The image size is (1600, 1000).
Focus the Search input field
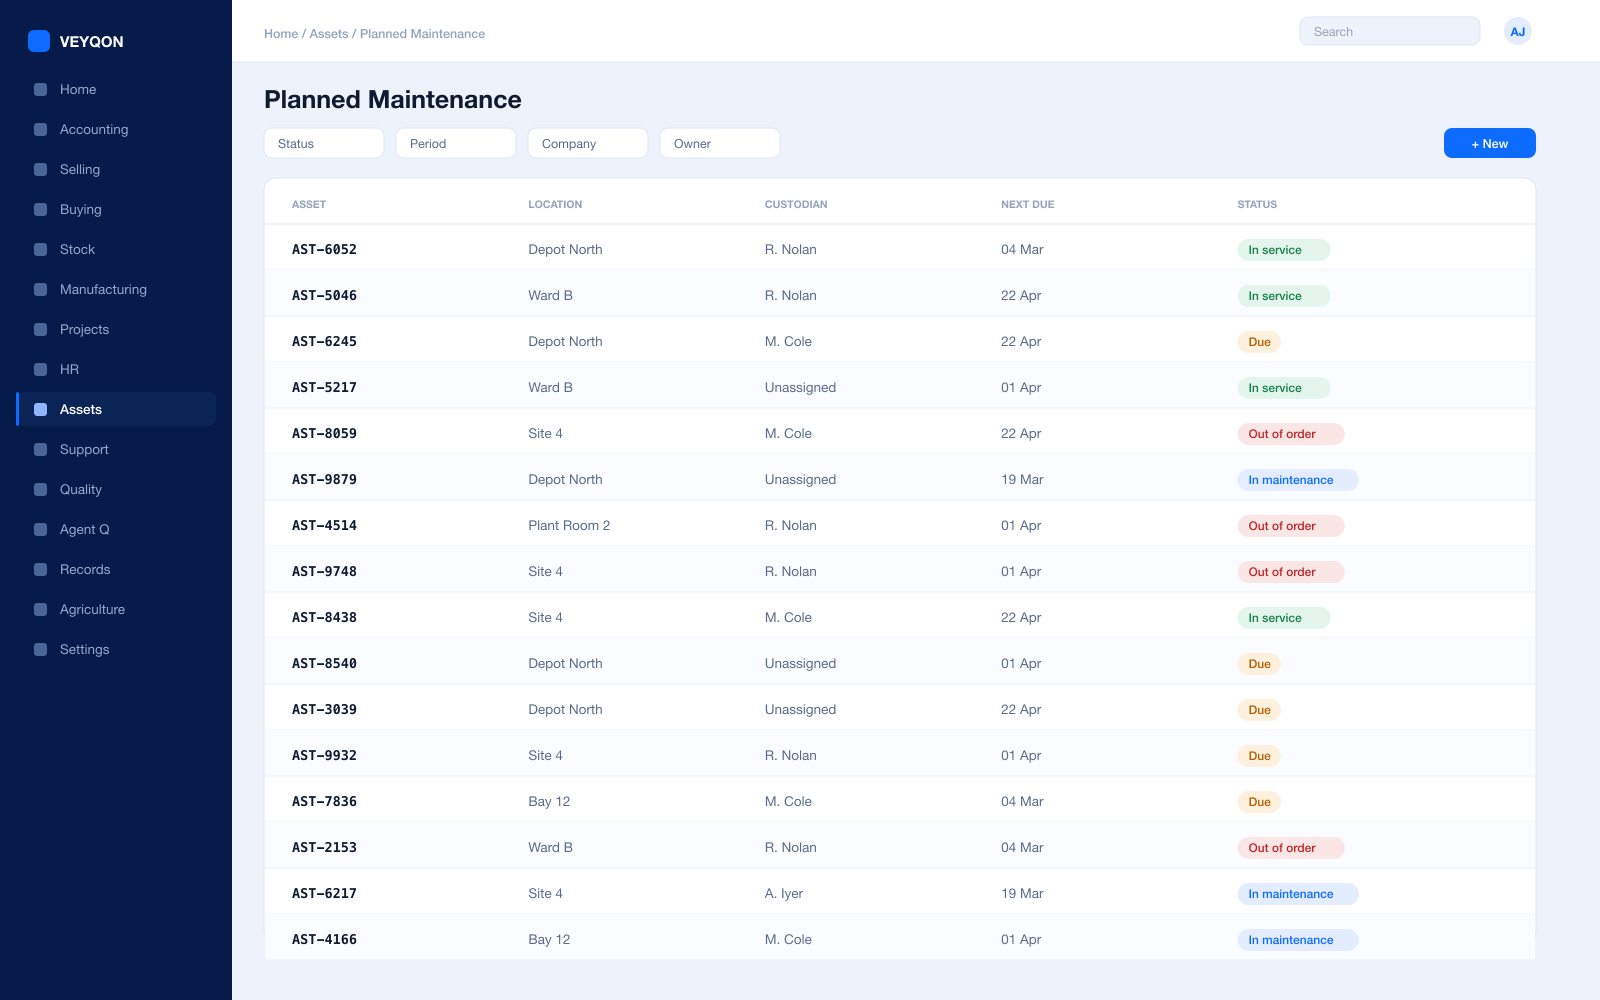pyautogui.click(x=1390, y=31)
